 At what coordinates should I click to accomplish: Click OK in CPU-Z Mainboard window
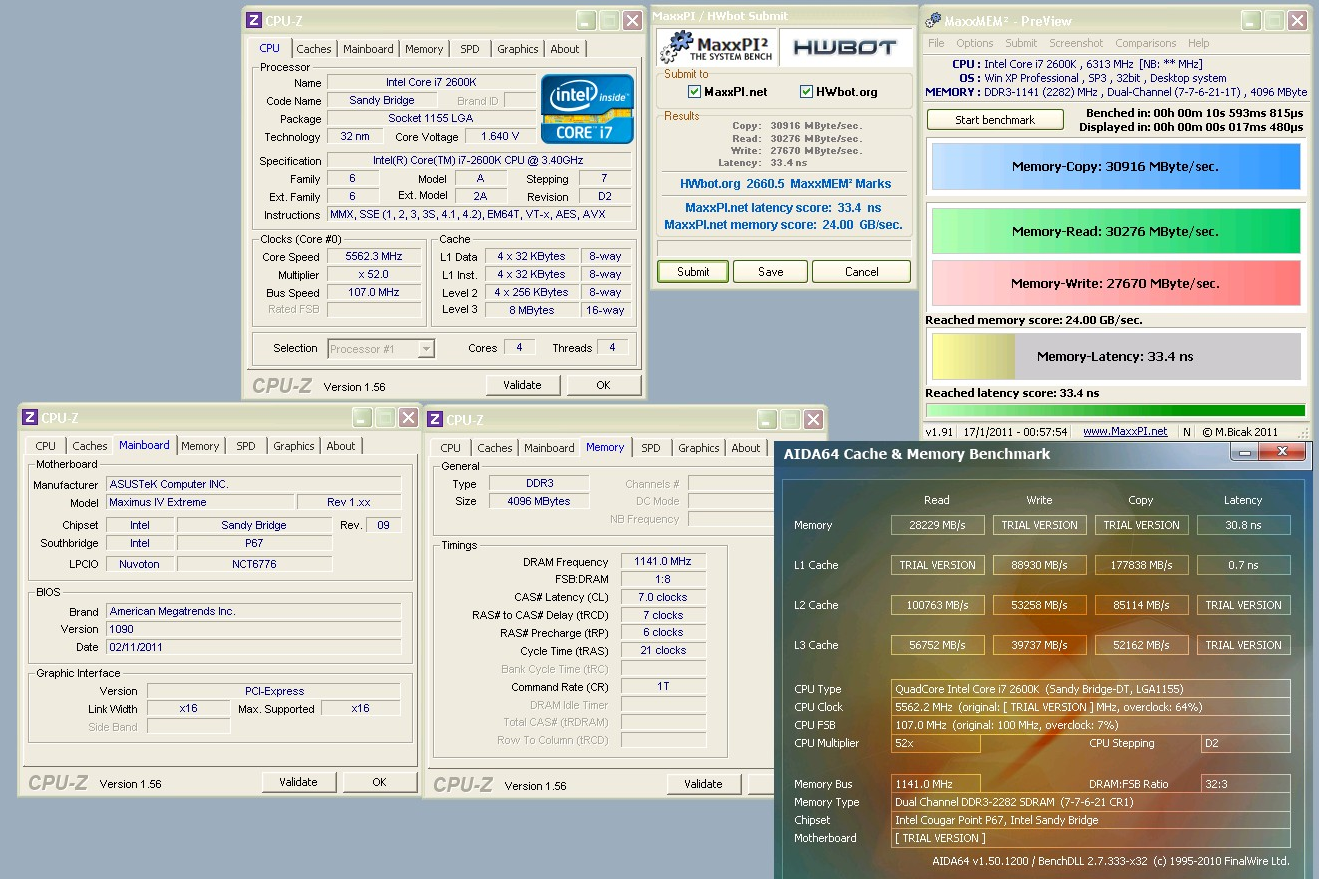379,782
